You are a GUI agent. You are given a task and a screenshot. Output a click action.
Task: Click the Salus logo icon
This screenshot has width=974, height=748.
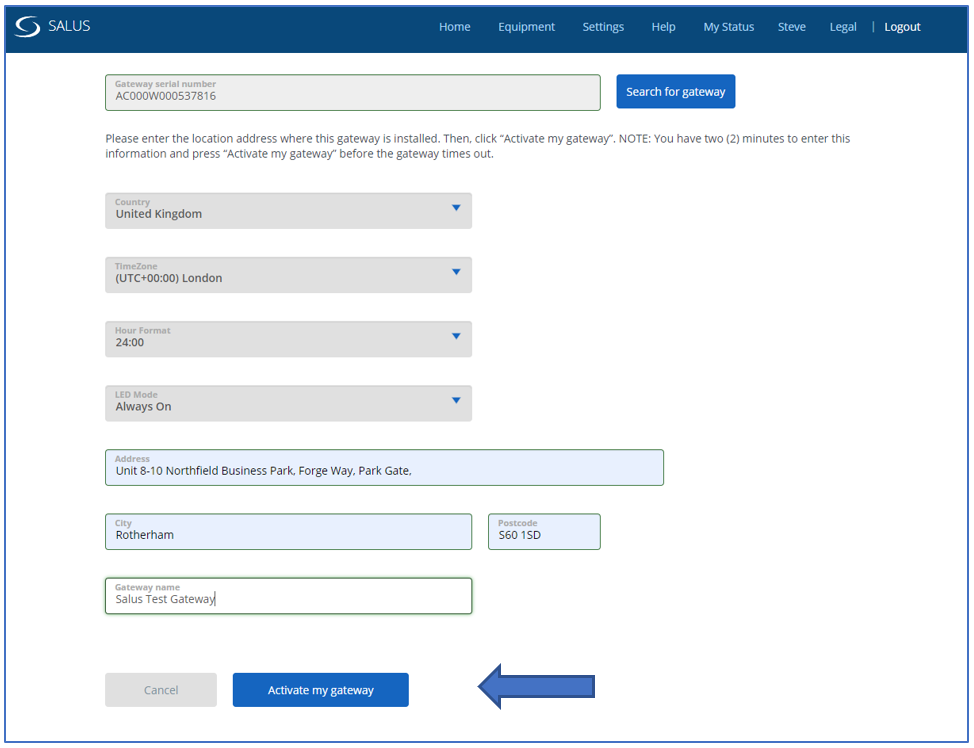tap(28, 27)
